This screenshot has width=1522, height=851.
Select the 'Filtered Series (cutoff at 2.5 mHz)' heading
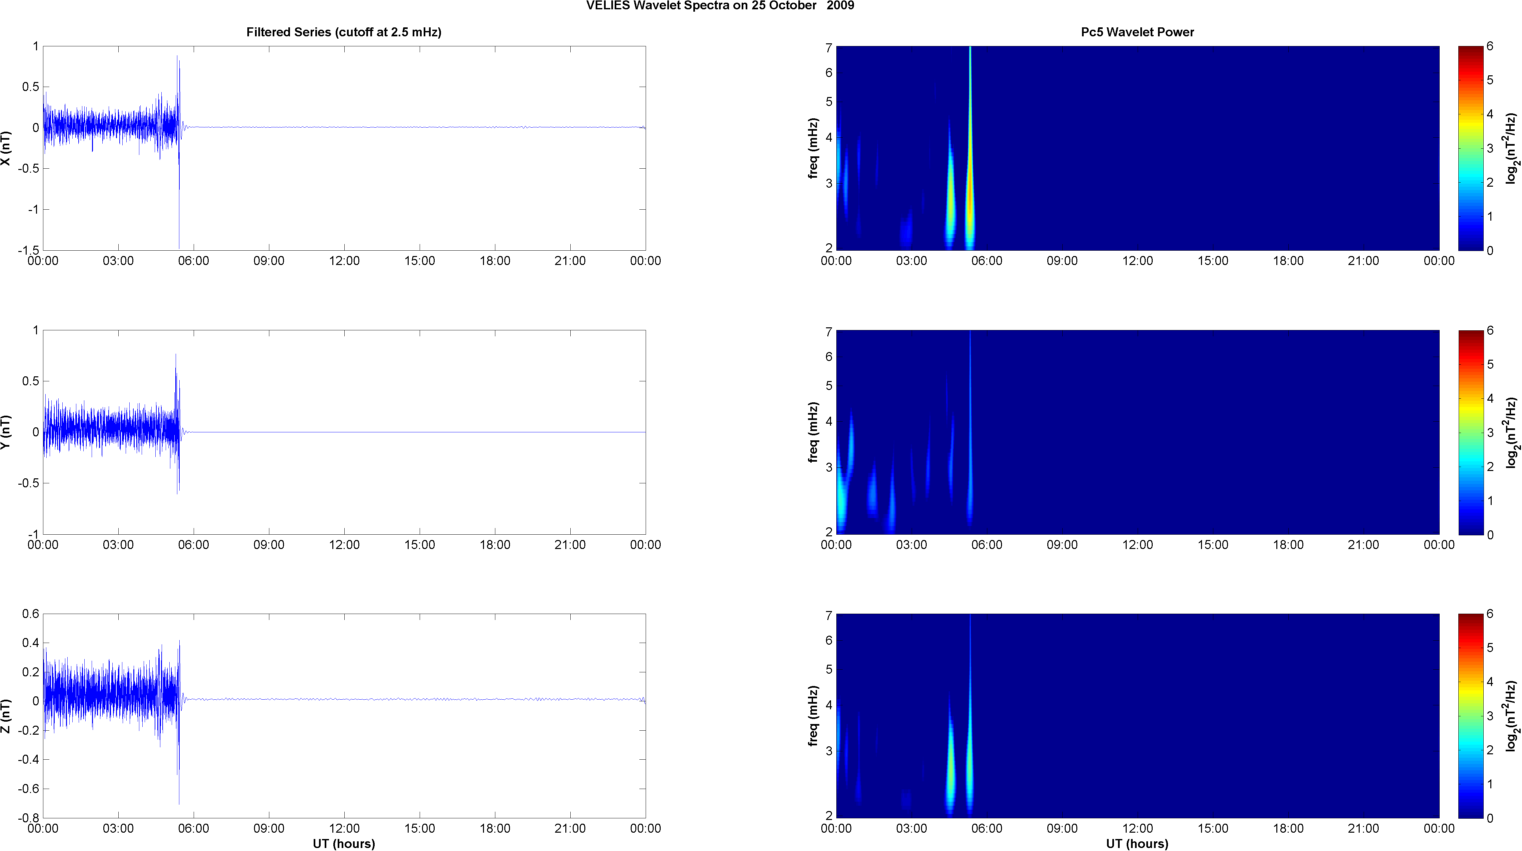pyautogui.click(x=344, y=32)
